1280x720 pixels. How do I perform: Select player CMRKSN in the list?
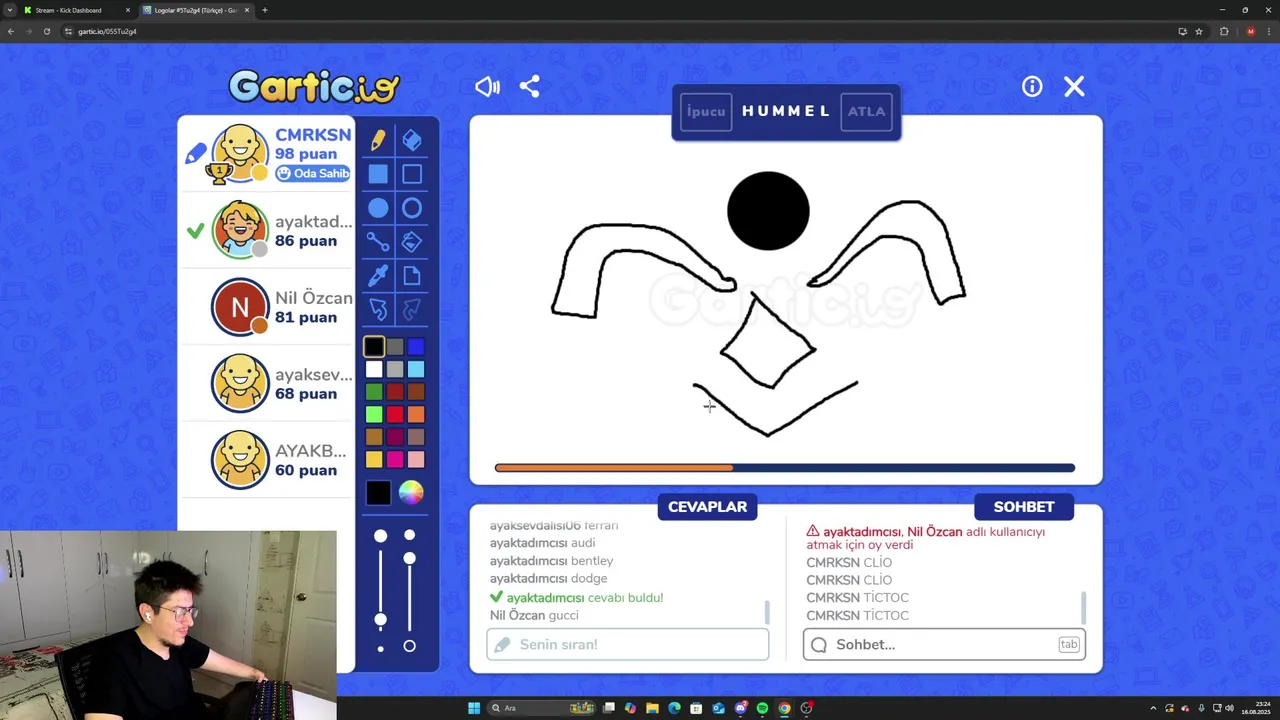[267, 154]
